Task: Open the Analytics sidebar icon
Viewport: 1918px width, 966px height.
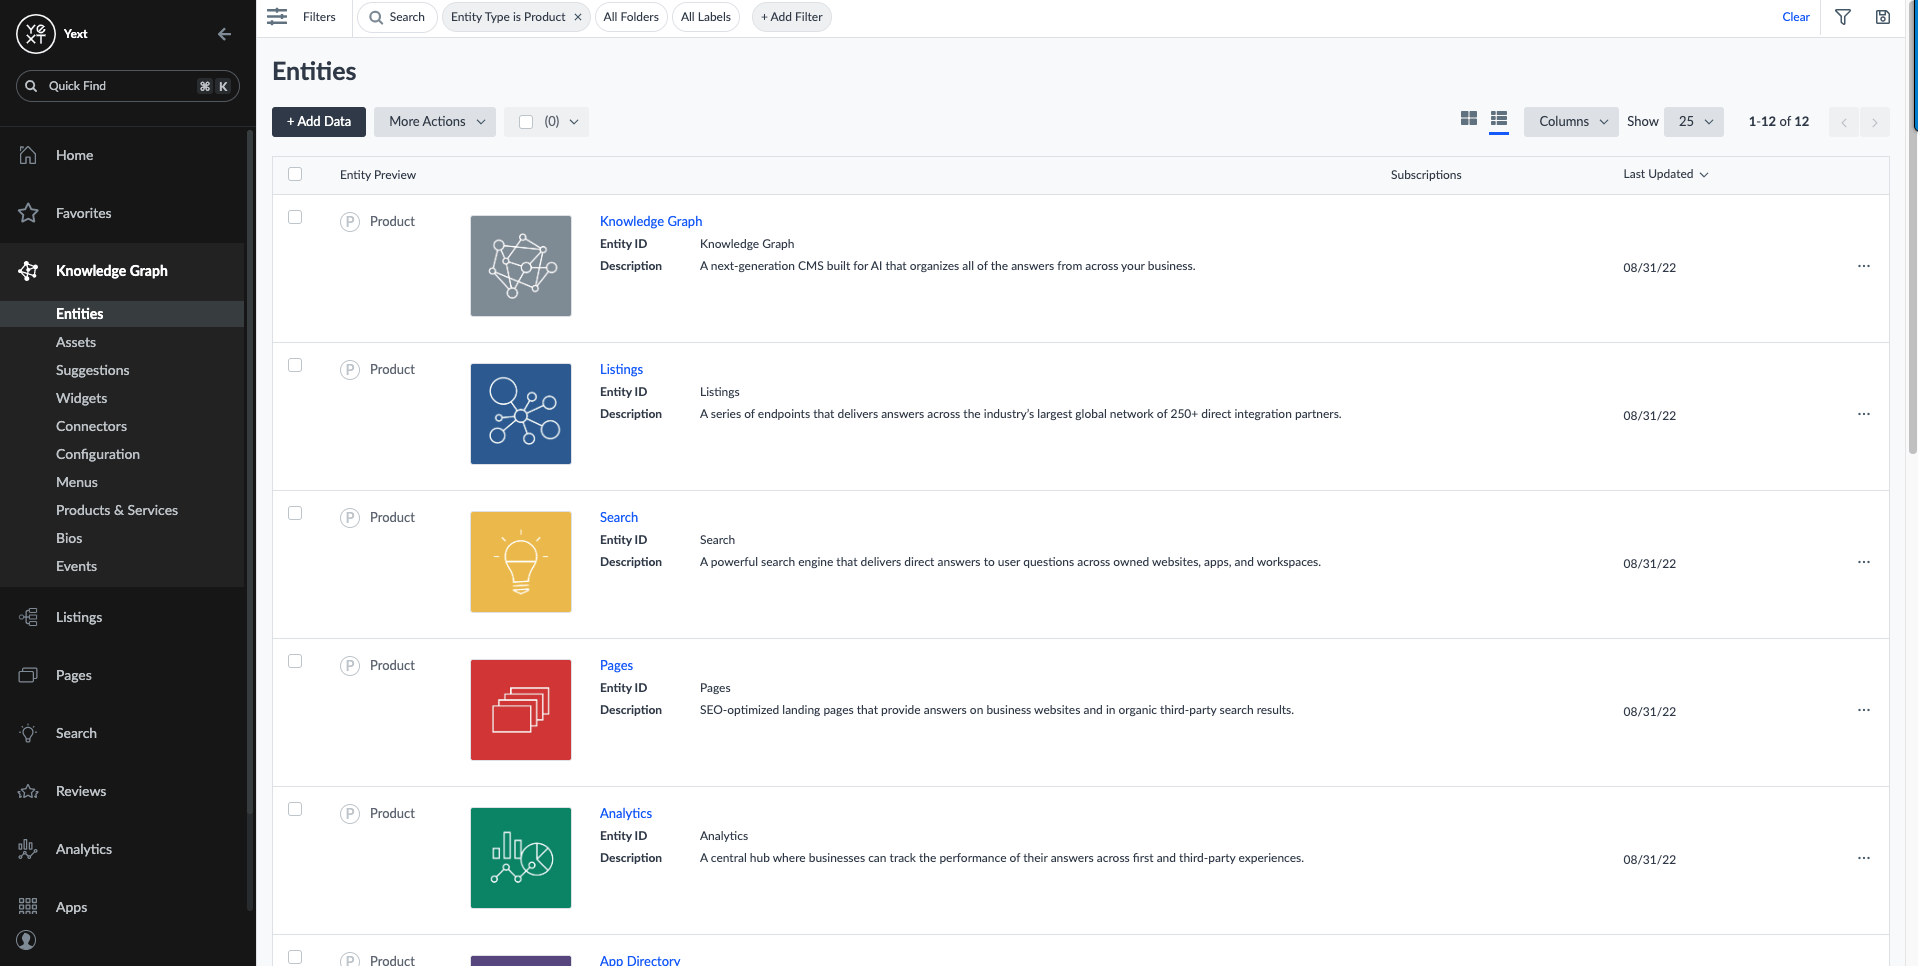Action: click(x=26, y=848)
